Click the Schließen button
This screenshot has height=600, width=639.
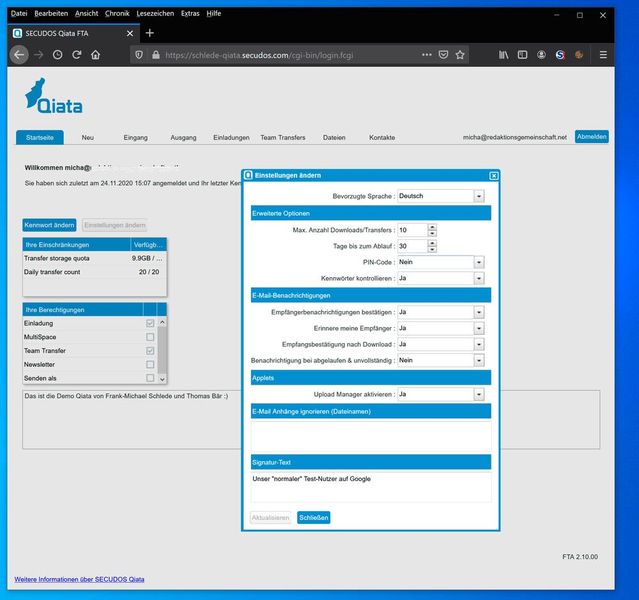313,518
